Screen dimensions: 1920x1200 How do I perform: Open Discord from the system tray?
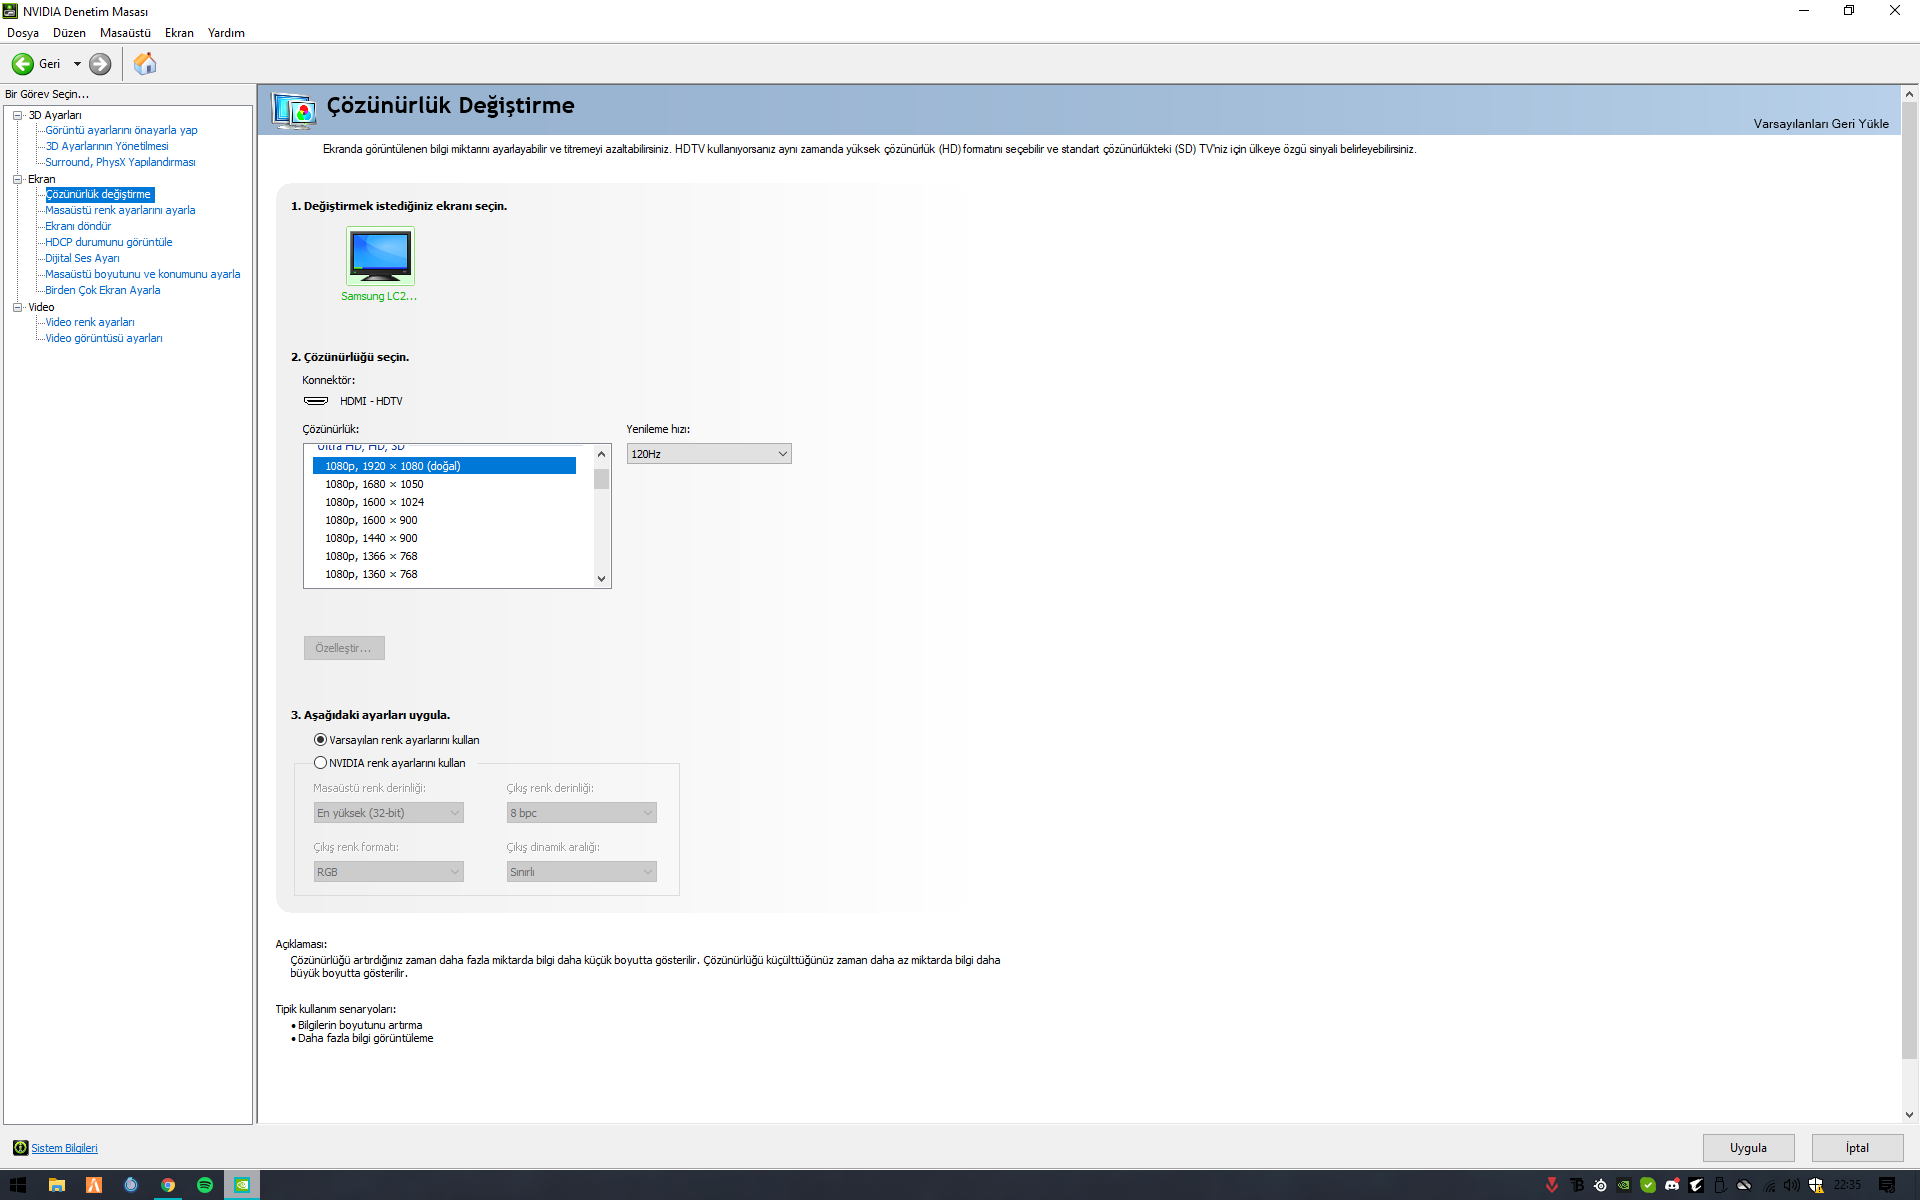coord(1672,1185)
